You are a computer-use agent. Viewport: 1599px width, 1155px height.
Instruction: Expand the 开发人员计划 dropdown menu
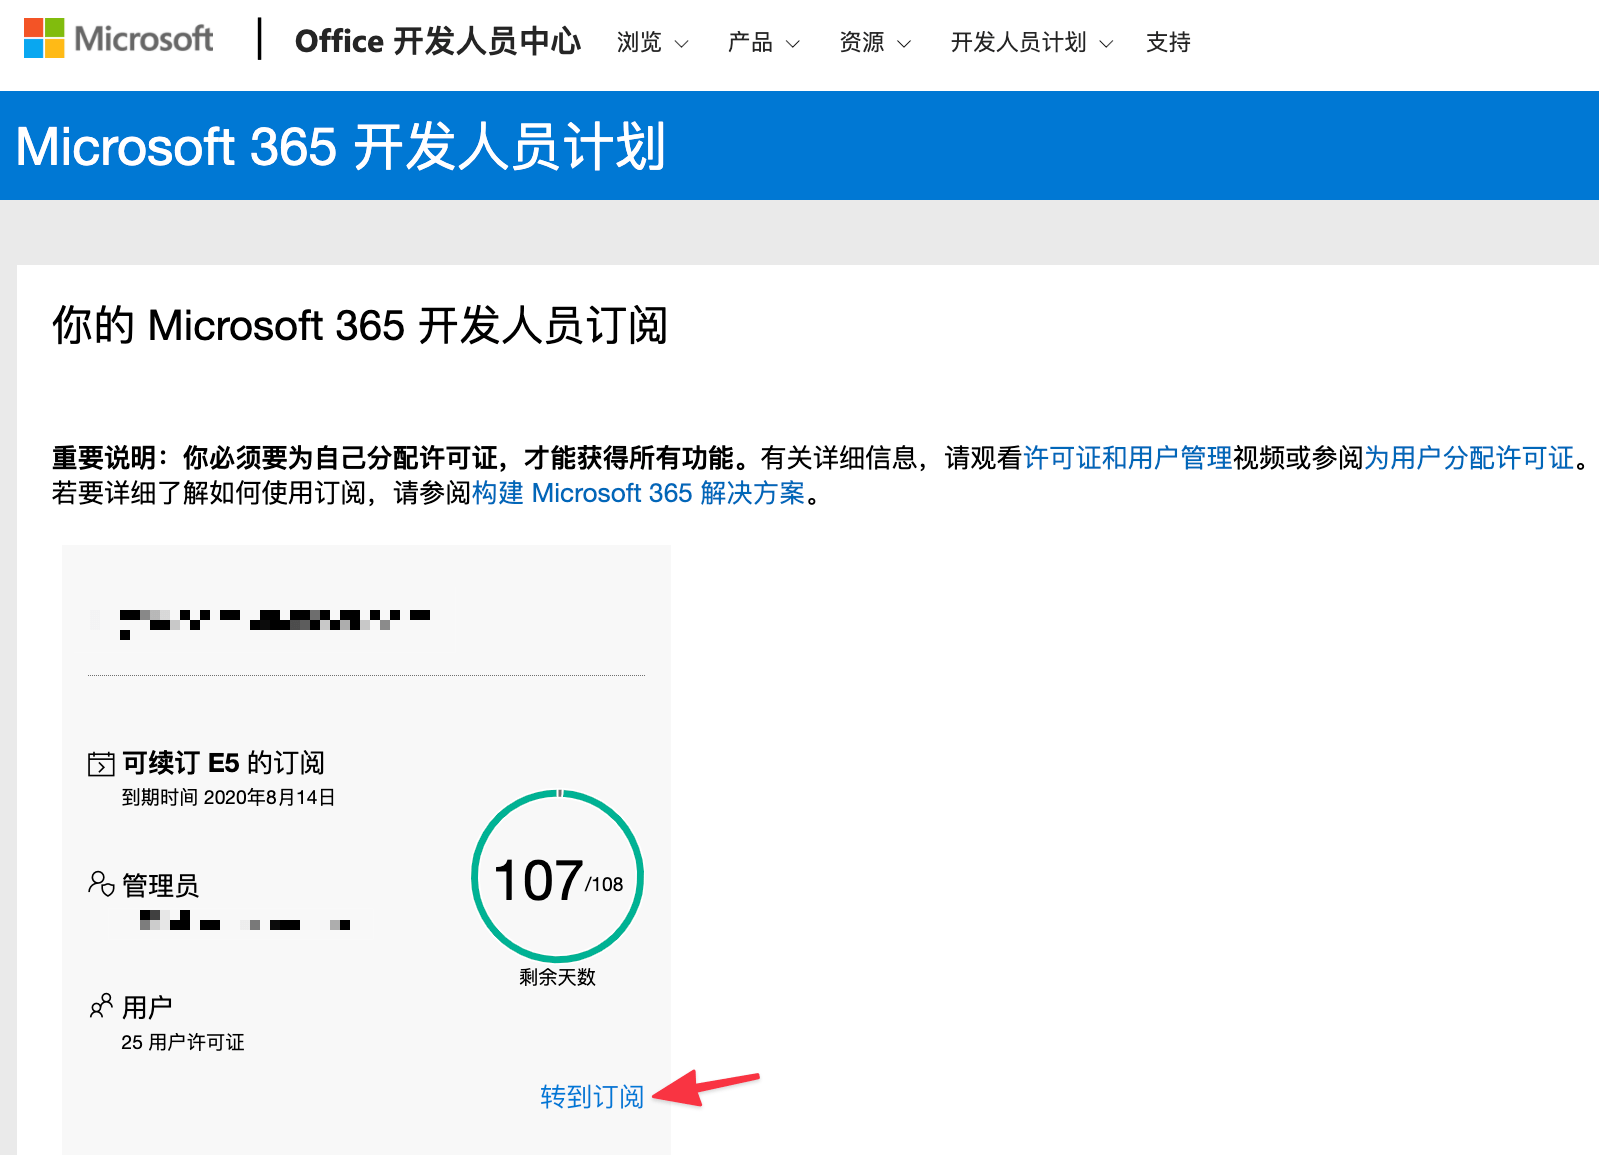[1031, 42]
